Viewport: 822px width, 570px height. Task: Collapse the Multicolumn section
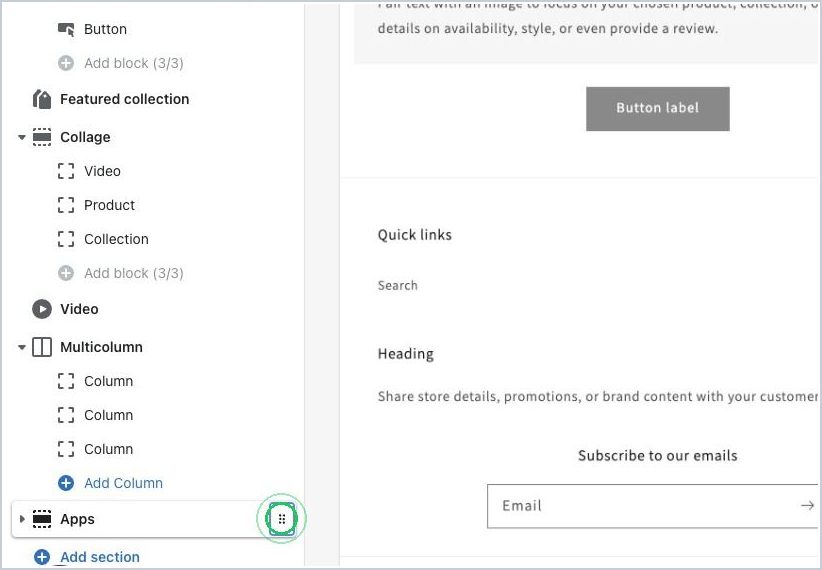pyautogui.click(x=21, y=347)
